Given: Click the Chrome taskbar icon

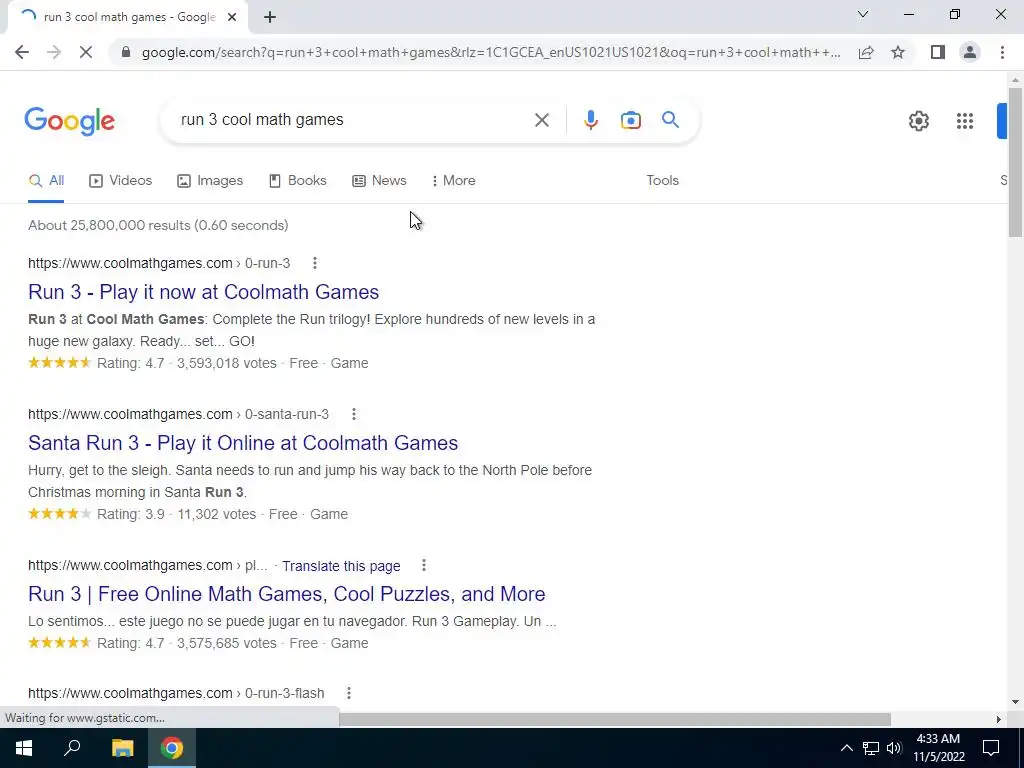Looking at the screenshot, I should 172,748.
